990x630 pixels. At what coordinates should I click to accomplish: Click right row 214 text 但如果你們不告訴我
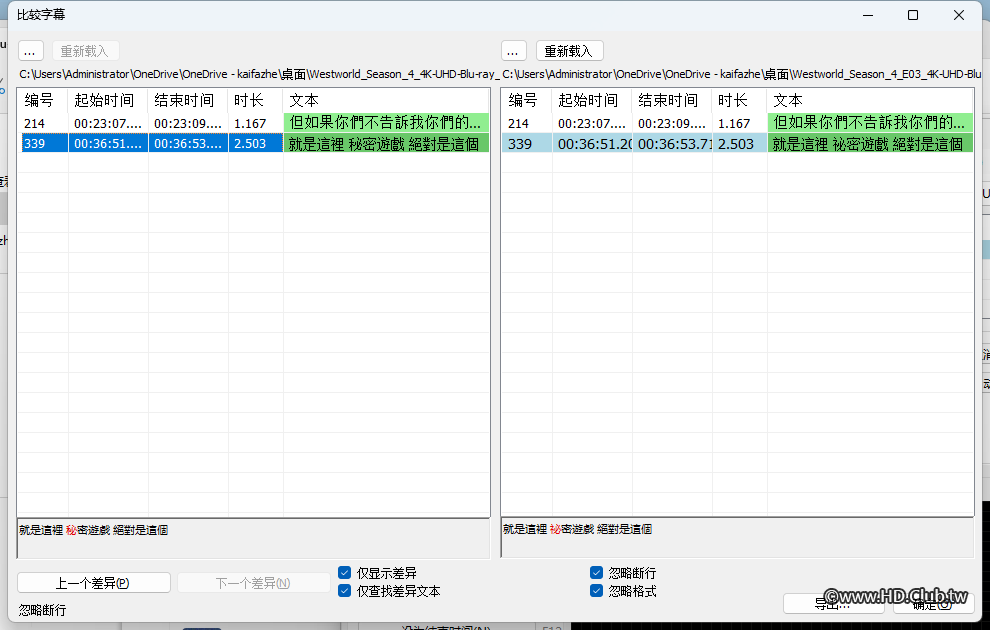pyautogui.click(x=870, y=122)
